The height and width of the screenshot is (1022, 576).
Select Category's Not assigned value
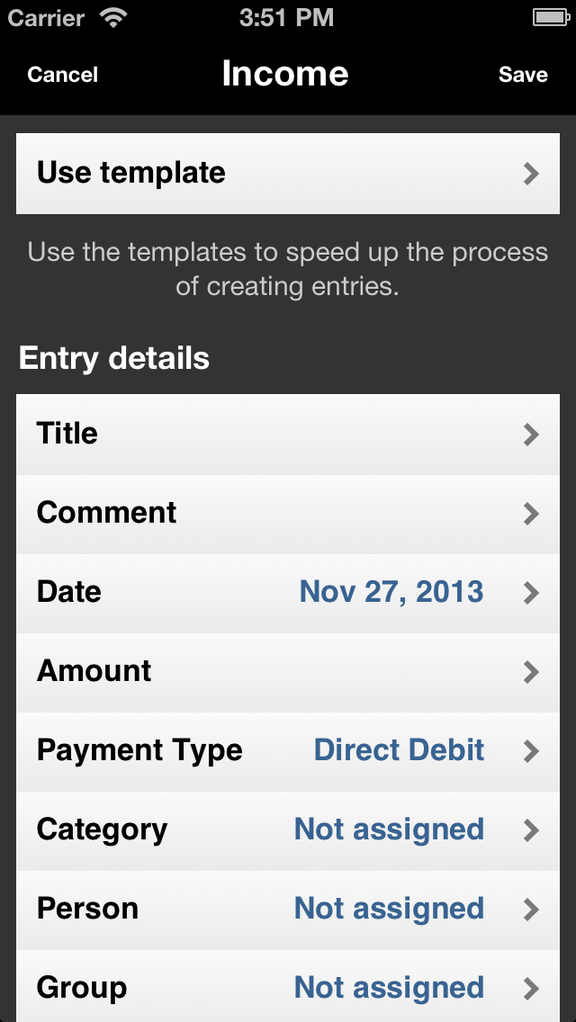tap(389, 830)
